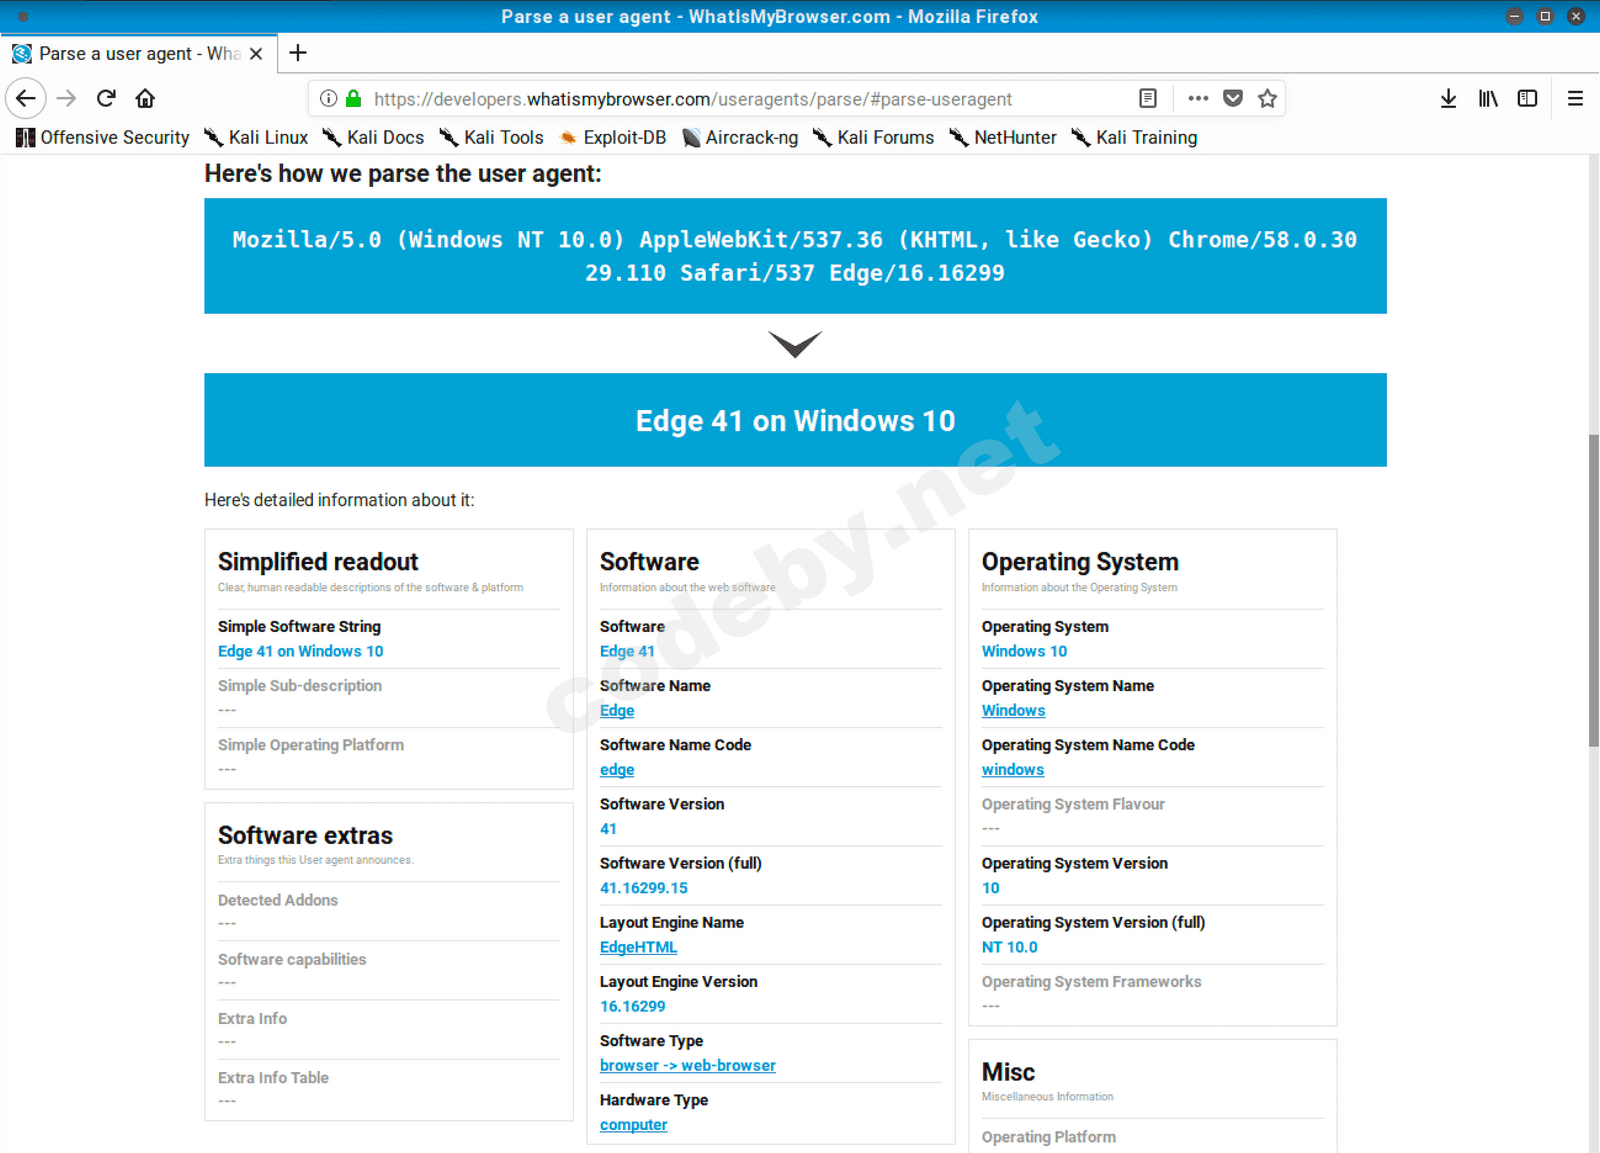
Task: Open the downloads panel
Action: 1448,98
